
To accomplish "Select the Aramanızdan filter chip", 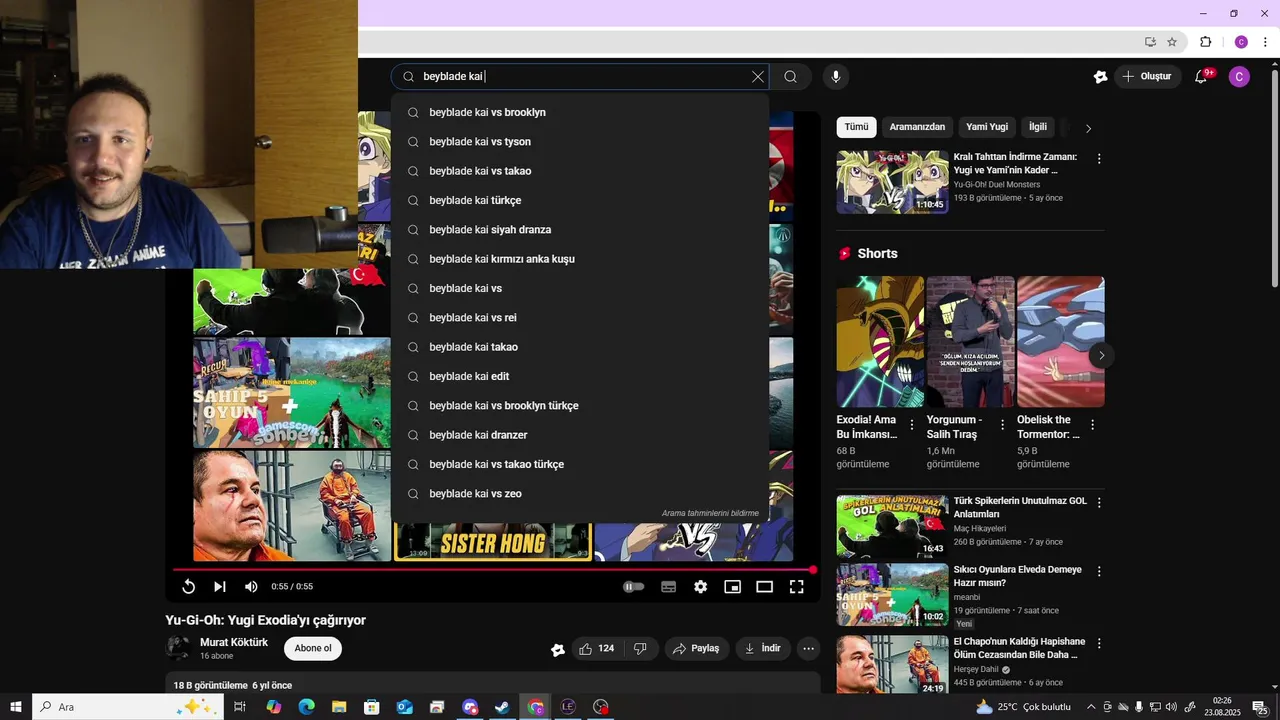I will [917, 127].
